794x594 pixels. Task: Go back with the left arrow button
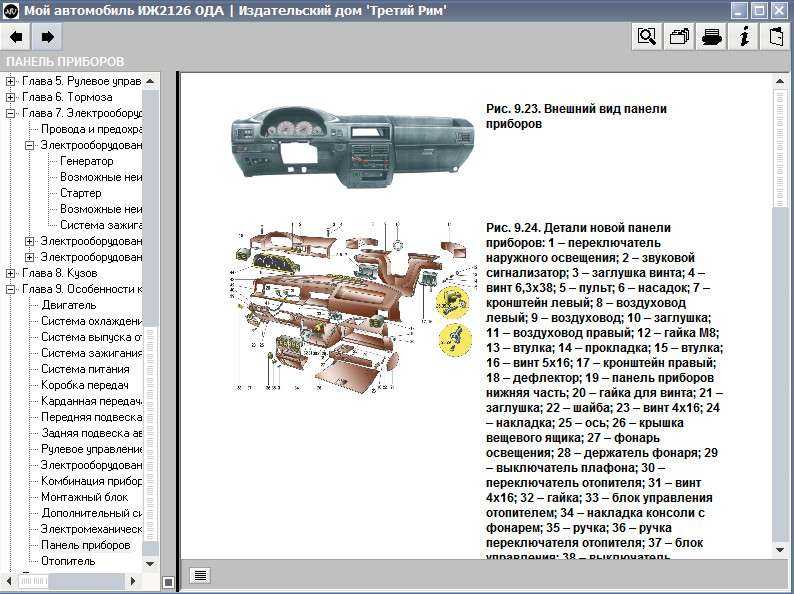(x=16, y=37)
